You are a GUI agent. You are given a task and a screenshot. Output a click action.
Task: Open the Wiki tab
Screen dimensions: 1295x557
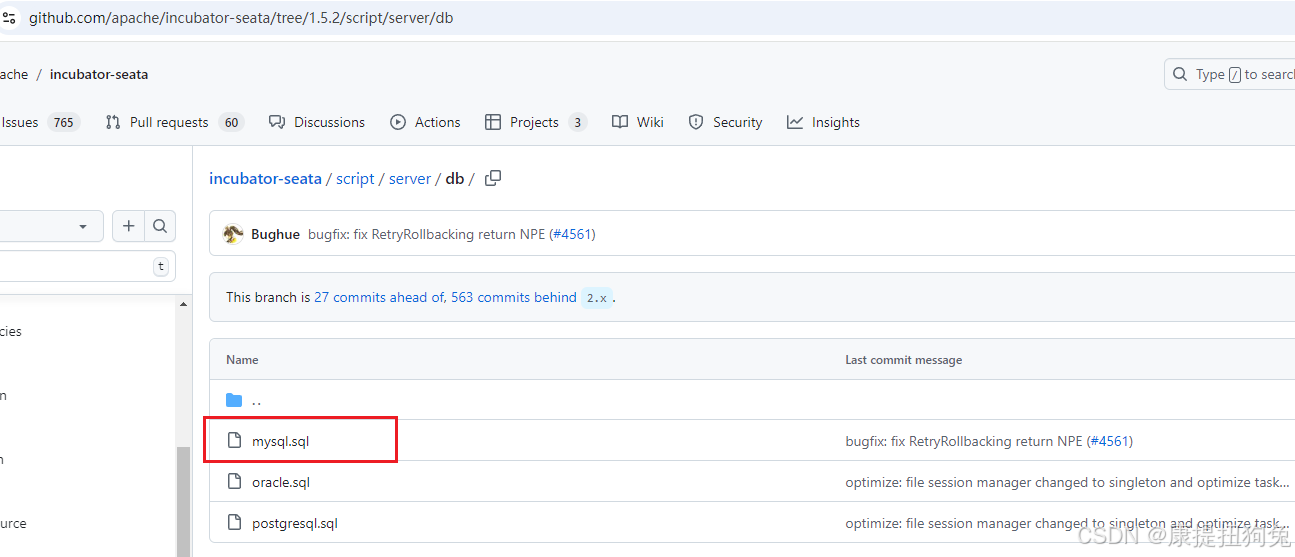(x=638, y=122)
